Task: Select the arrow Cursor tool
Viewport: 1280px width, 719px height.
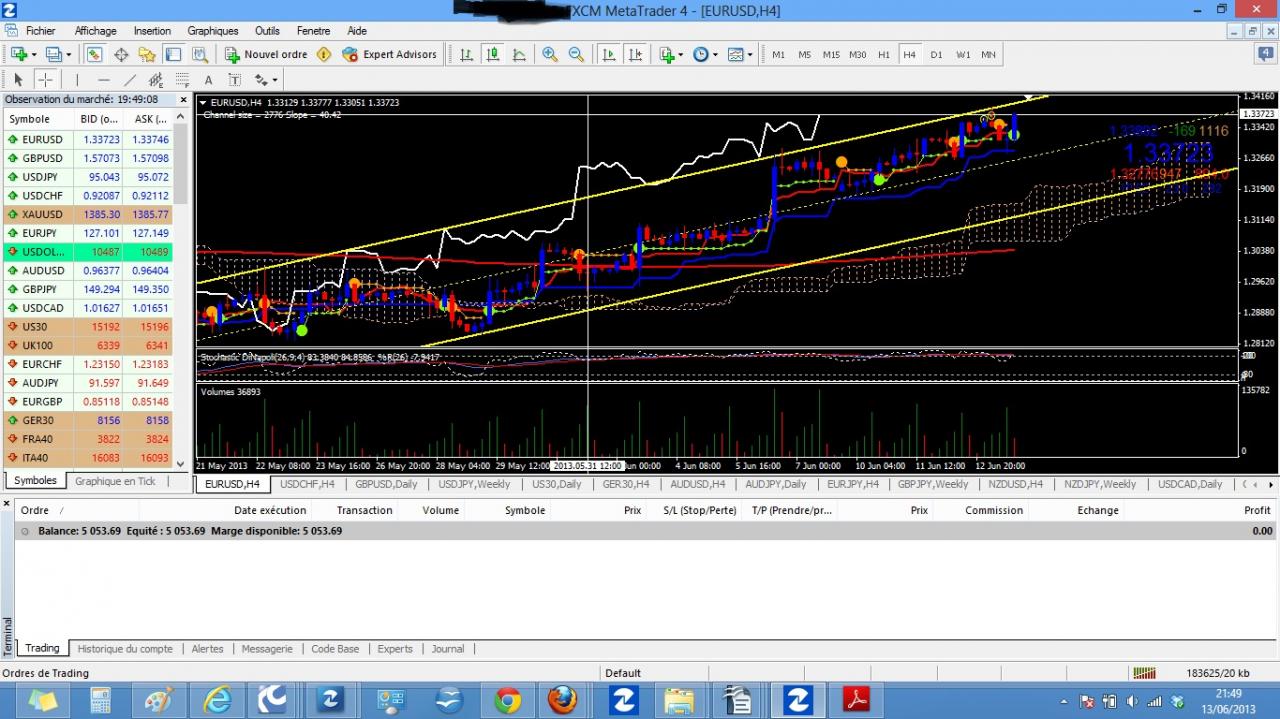Action: coord(18,80)
